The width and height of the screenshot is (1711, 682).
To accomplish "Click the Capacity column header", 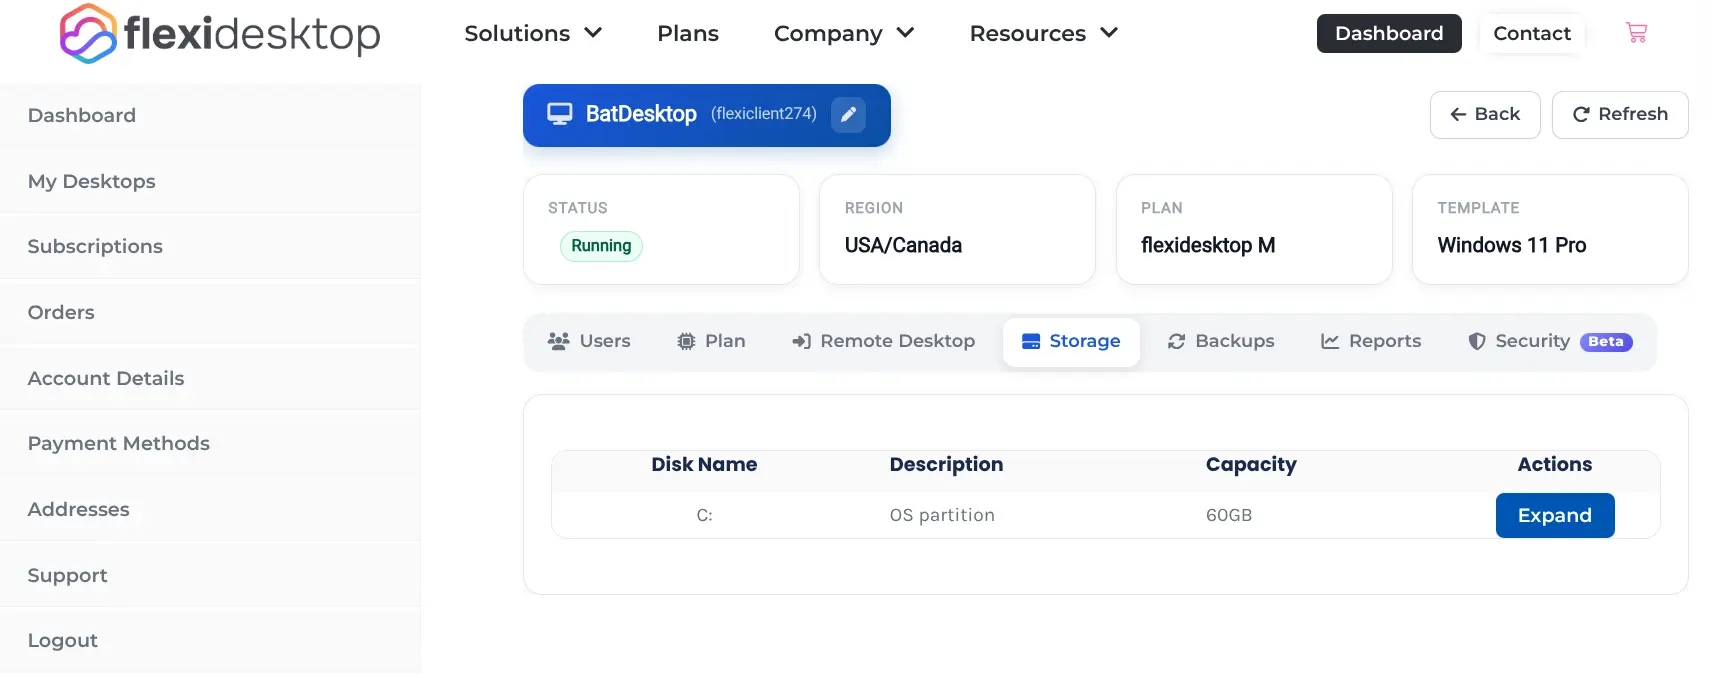I will (x=1251, y=464).
